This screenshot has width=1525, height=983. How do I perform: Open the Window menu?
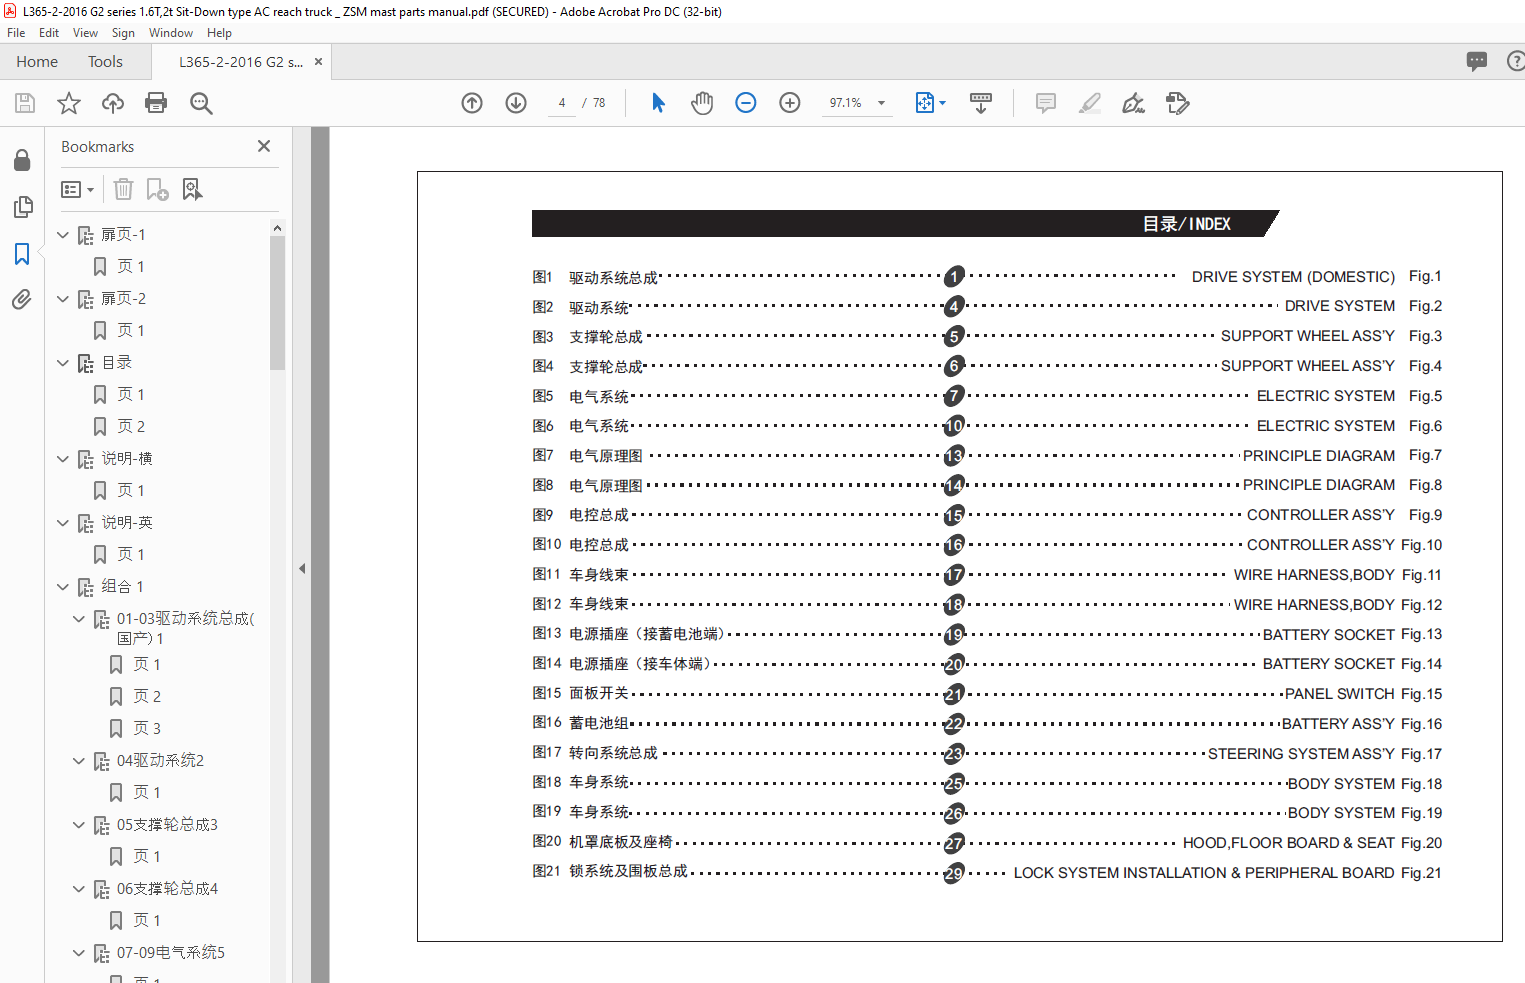pyautogui.click(x=171, y=33)
